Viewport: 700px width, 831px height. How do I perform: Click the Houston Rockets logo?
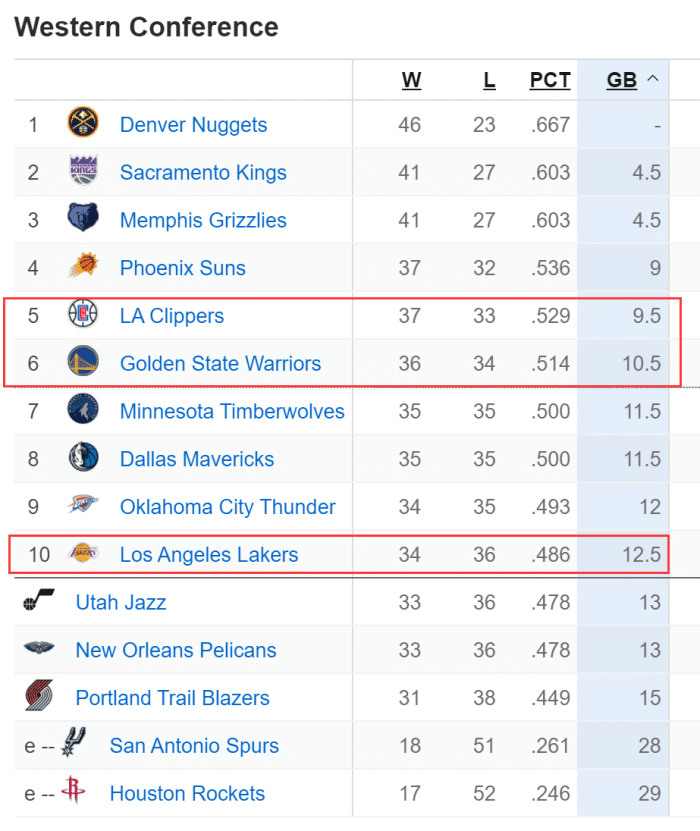(x=73, y=792)
